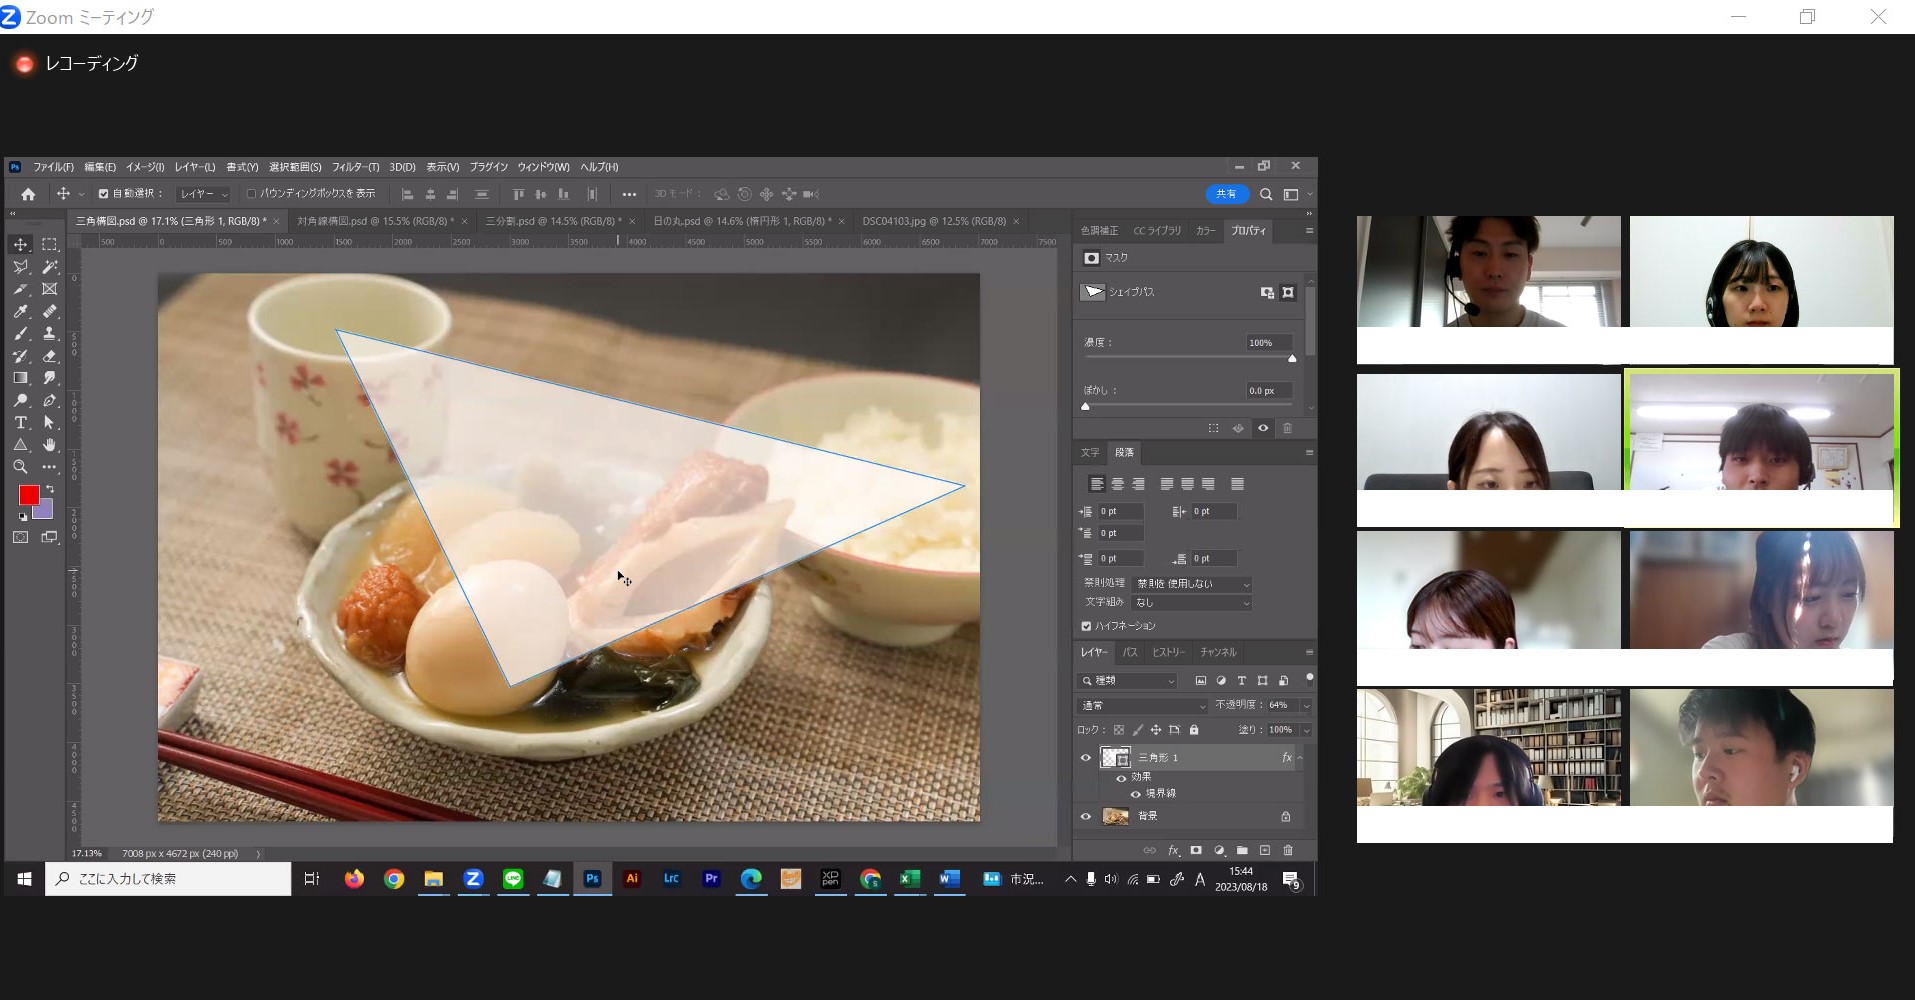1915x1000 pixels.
Task: Select the Polygonal Lasso tool
Action: pyautogui.click(x=20, y=267)
